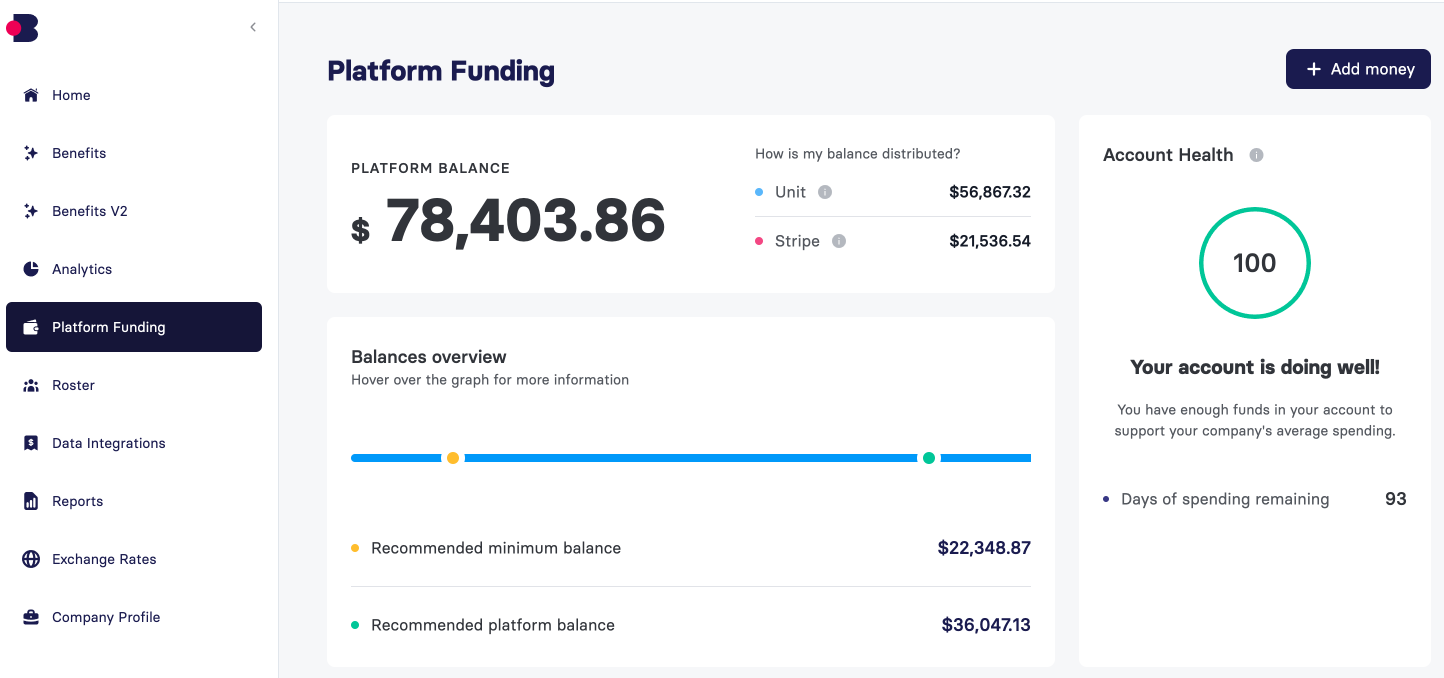Click the blue balances overview bar
The width and height of the screenshot is (1444, 678).
tap(691, 458)
